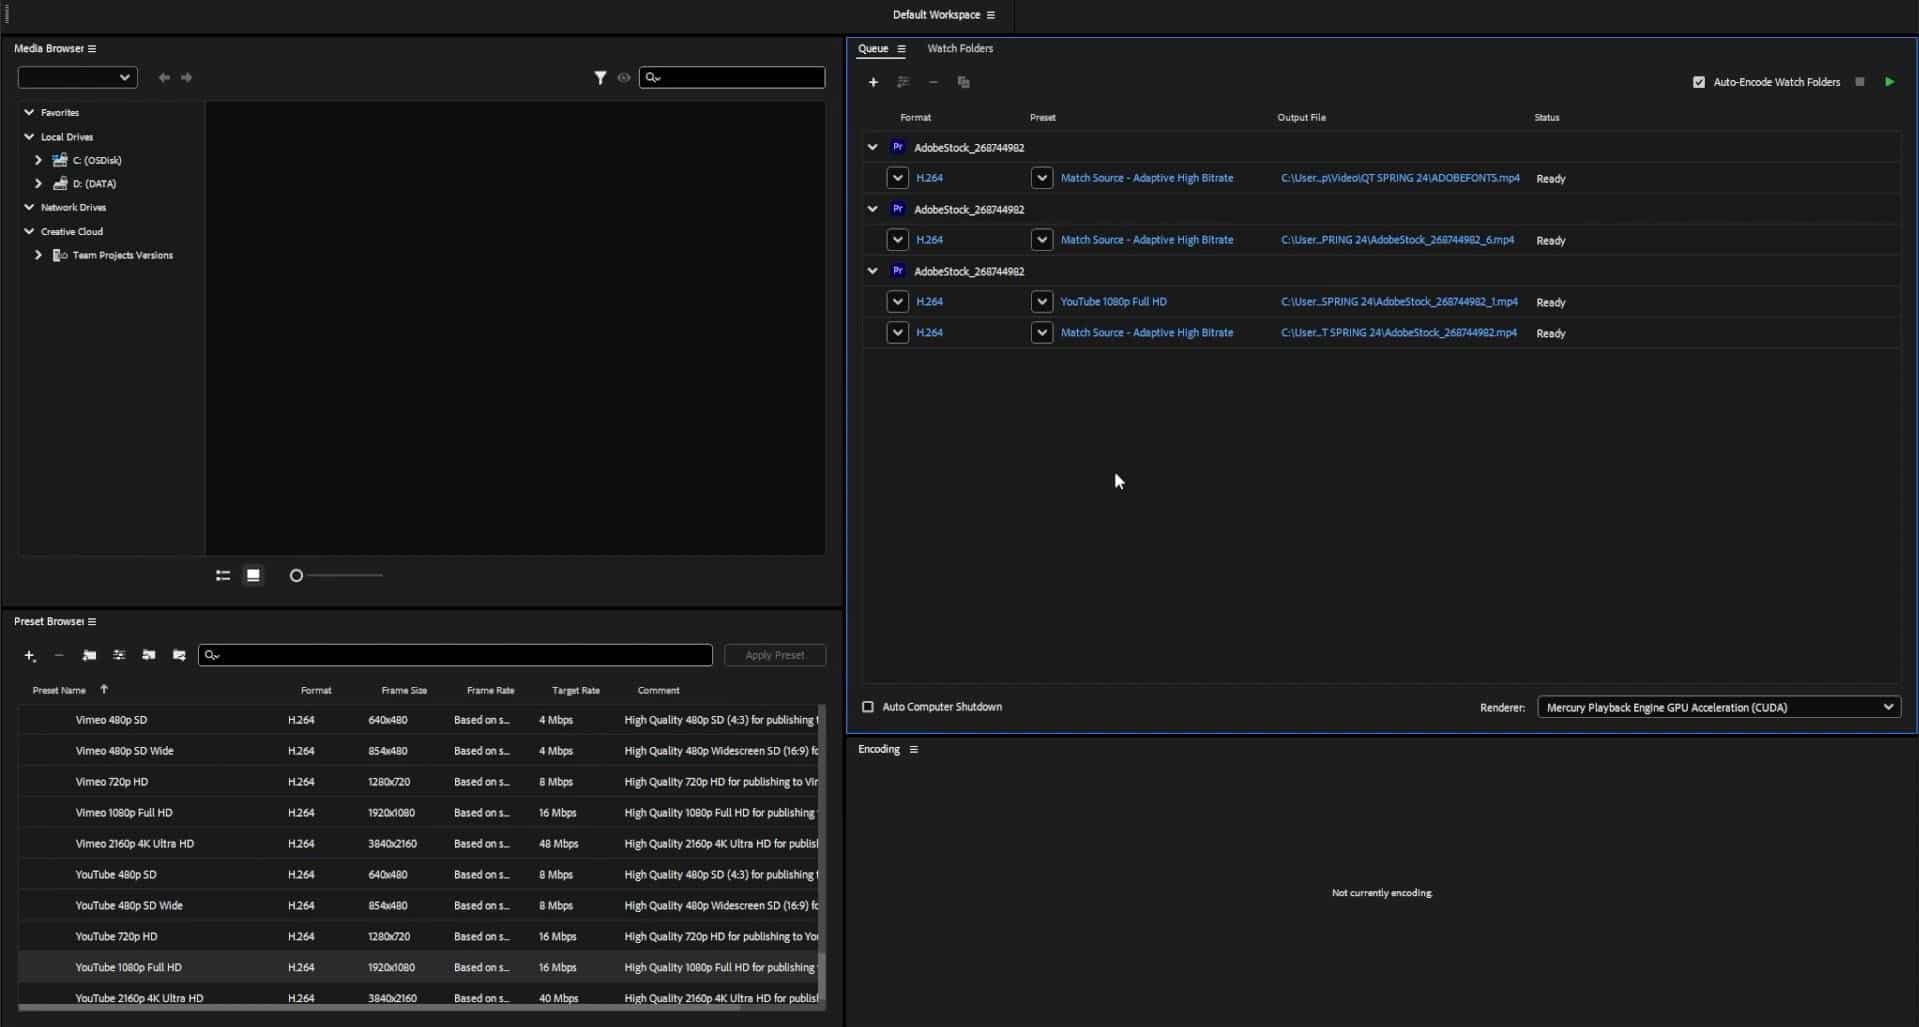
Task: Switch to the Watch Folders tab
Action: tap(959, 48)
